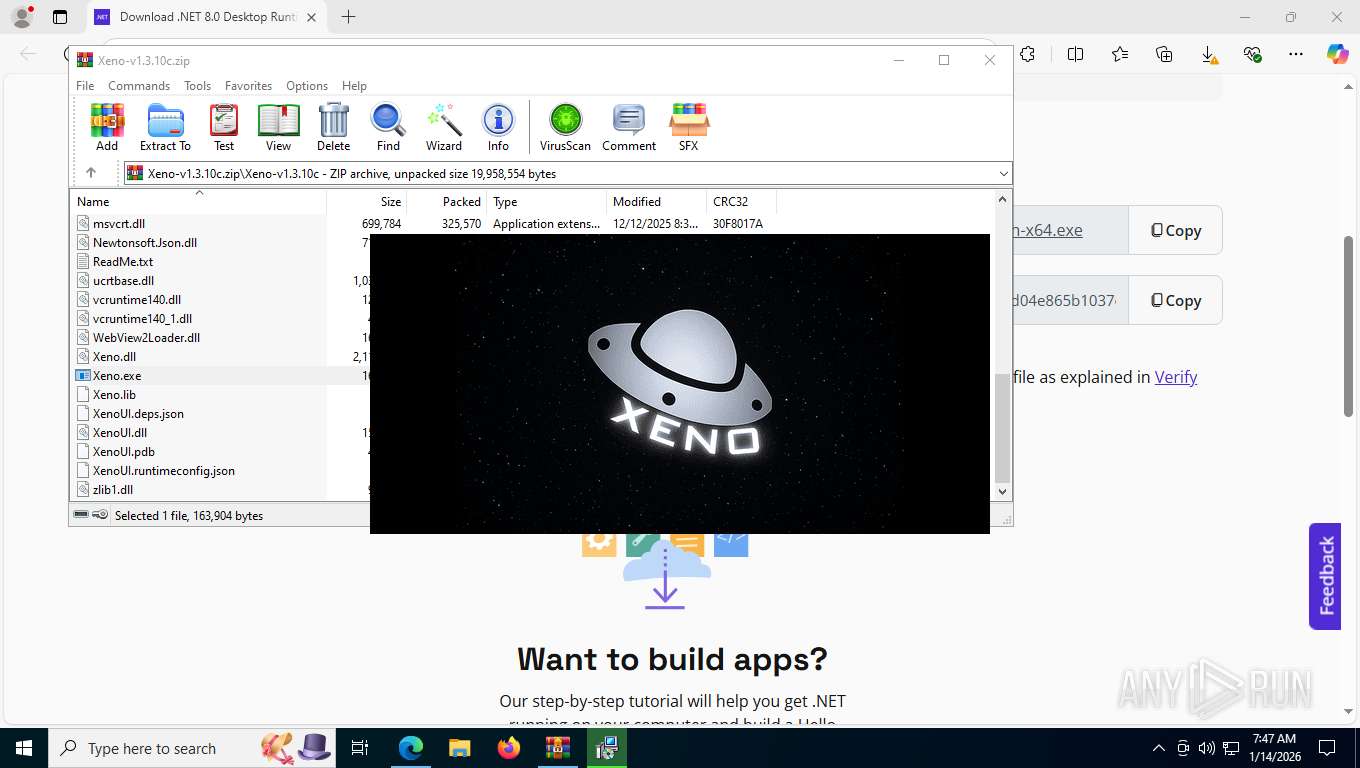
Task: Expand the archive path dropdown
Action: tap(1003, 174)
